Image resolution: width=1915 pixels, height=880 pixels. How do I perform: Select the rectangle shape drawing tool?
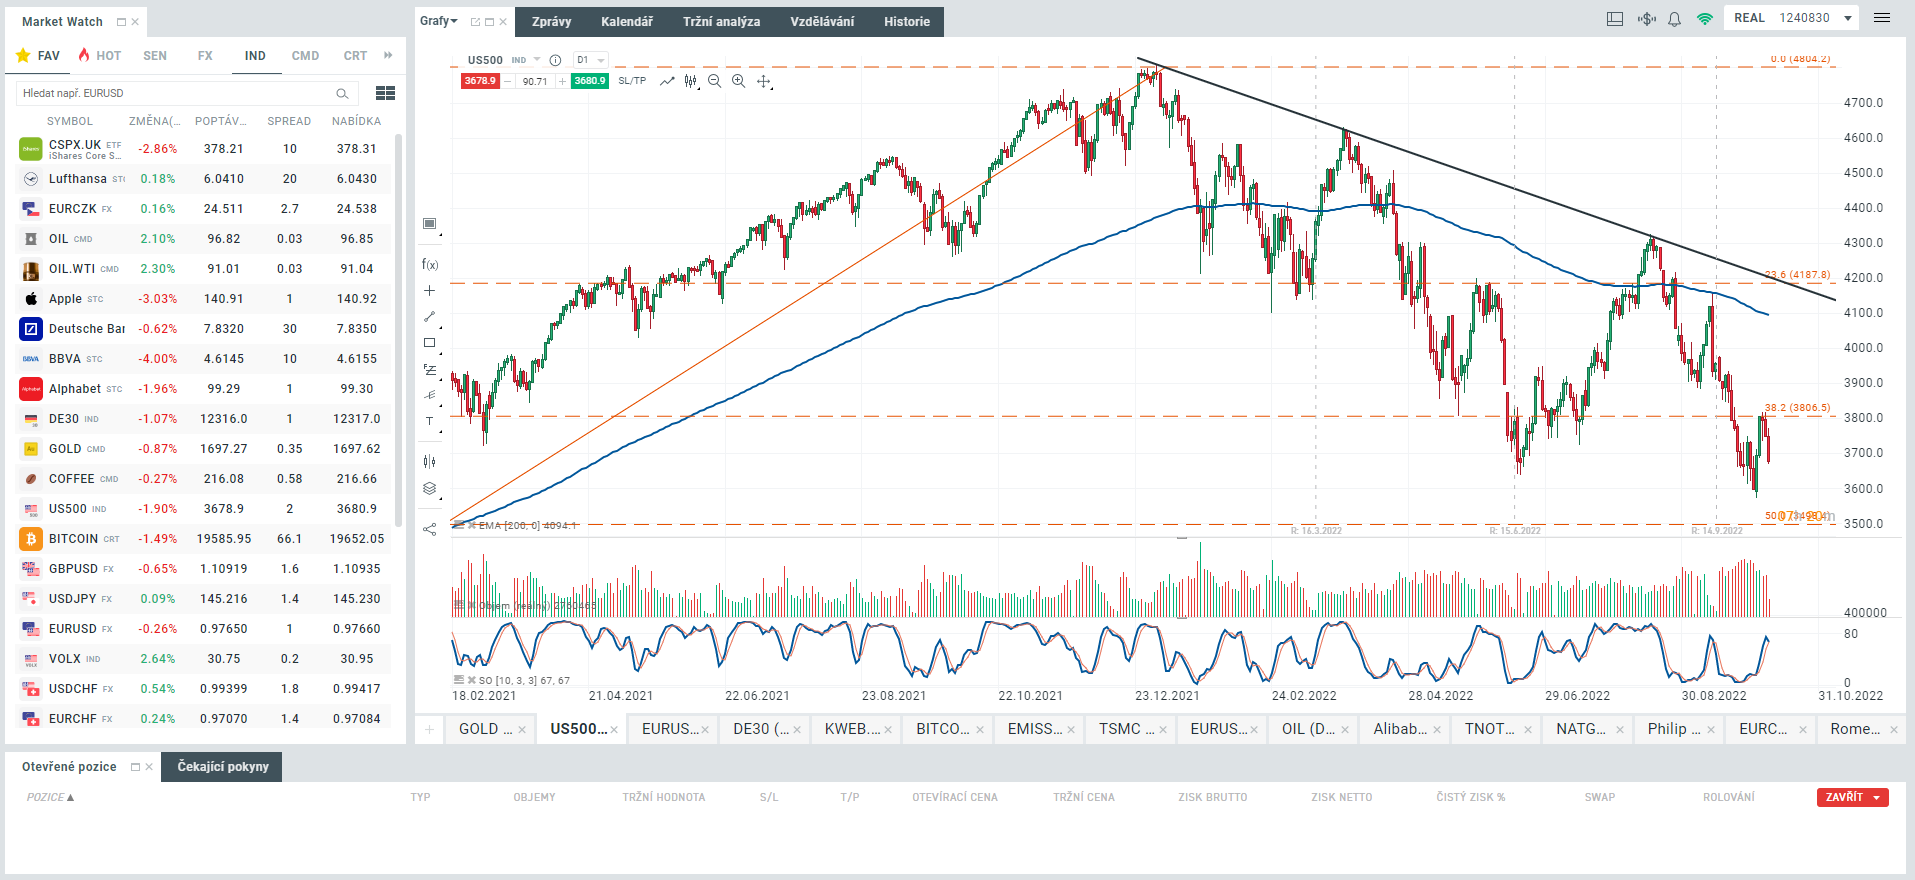(430, 343)
